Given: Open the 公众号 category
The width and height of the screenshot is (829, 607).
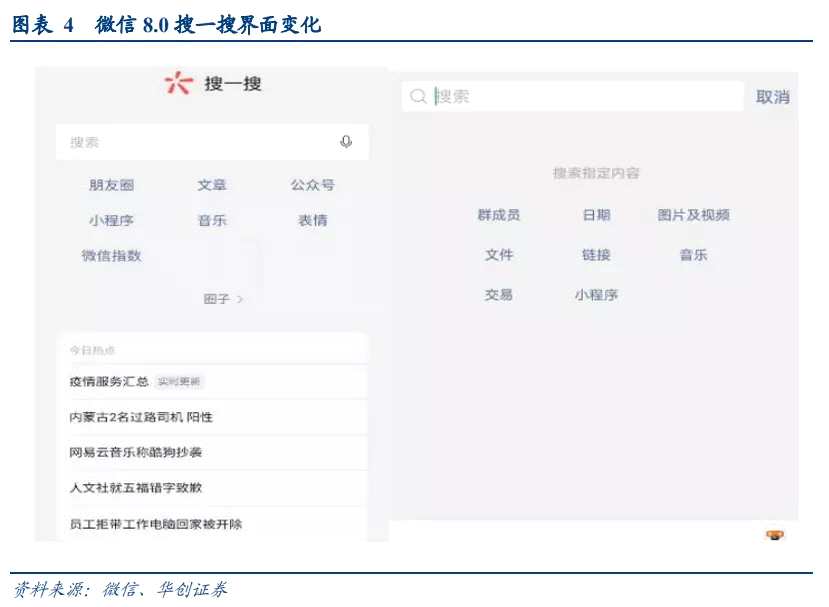Looking at the screenshot, I should [x=312, y=184].
